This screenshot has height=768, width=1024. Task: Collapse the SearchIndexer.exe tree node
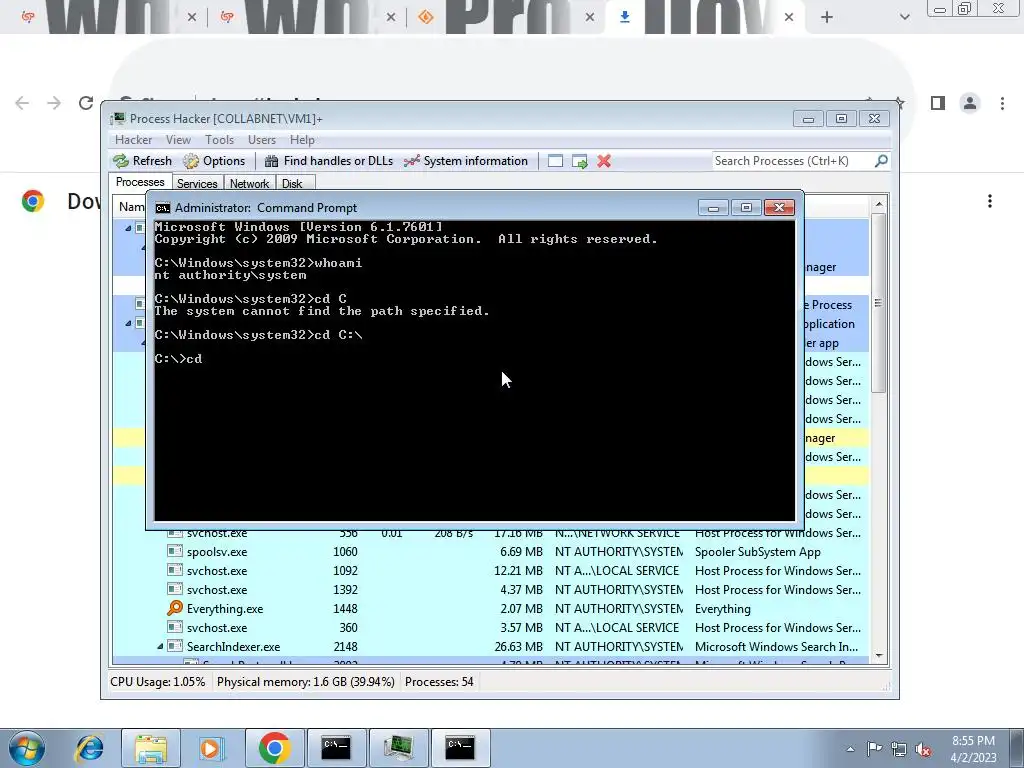pos(160,647)
